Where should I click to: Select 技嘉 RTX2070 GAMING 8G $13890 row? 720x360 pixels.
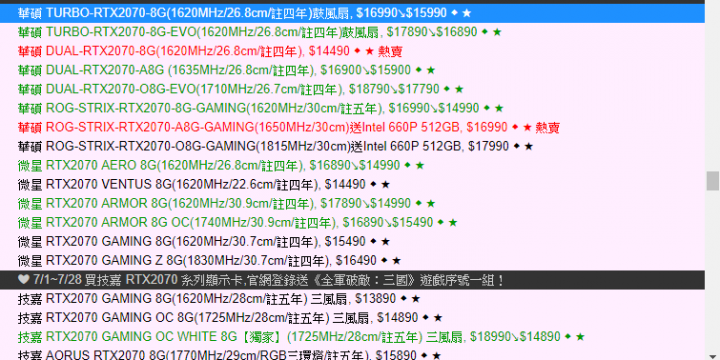352,299
